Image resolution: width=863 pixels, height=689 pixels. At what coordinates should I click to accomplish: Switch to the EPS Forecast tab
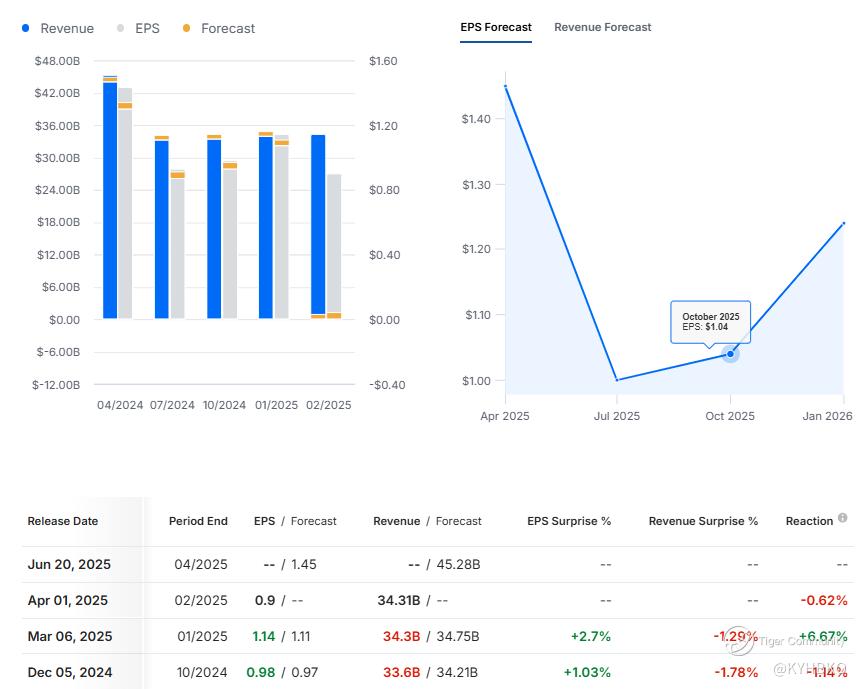[x=496, y=27]
